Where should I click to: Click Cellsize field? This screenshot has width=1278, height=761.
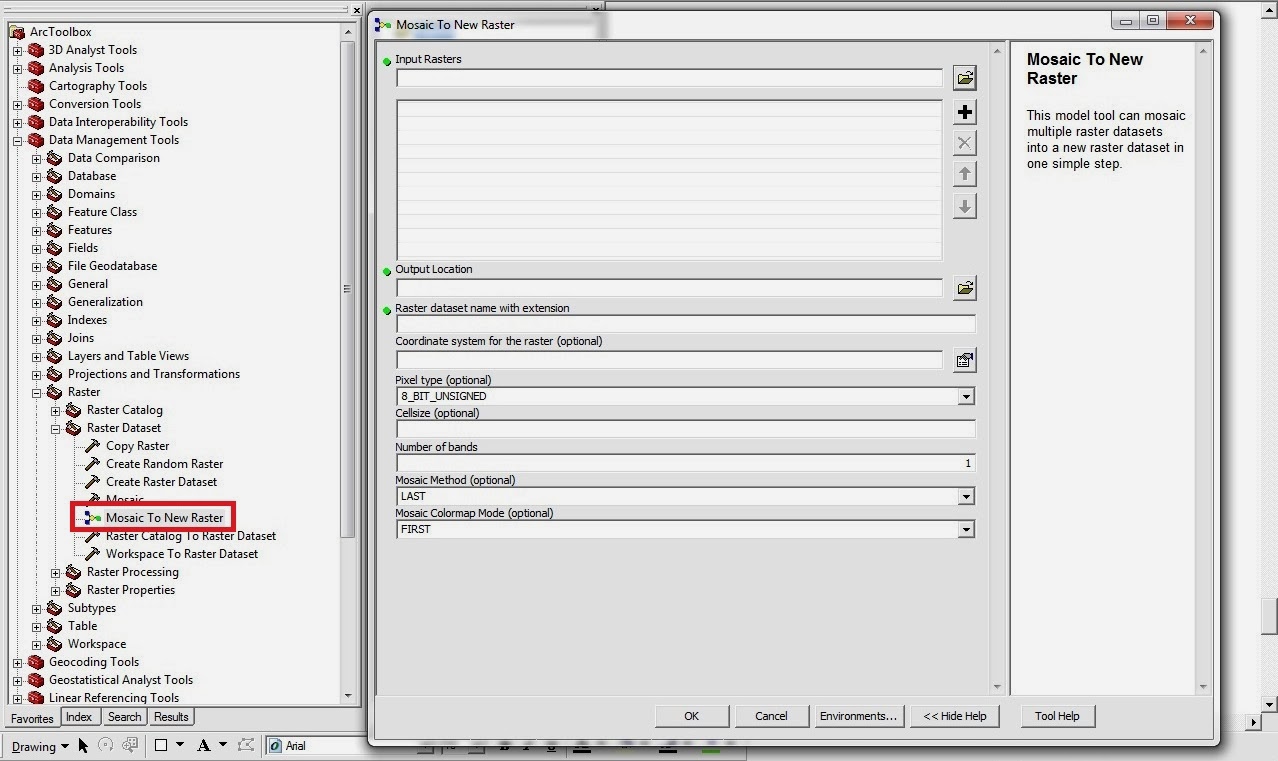(685, 429)
